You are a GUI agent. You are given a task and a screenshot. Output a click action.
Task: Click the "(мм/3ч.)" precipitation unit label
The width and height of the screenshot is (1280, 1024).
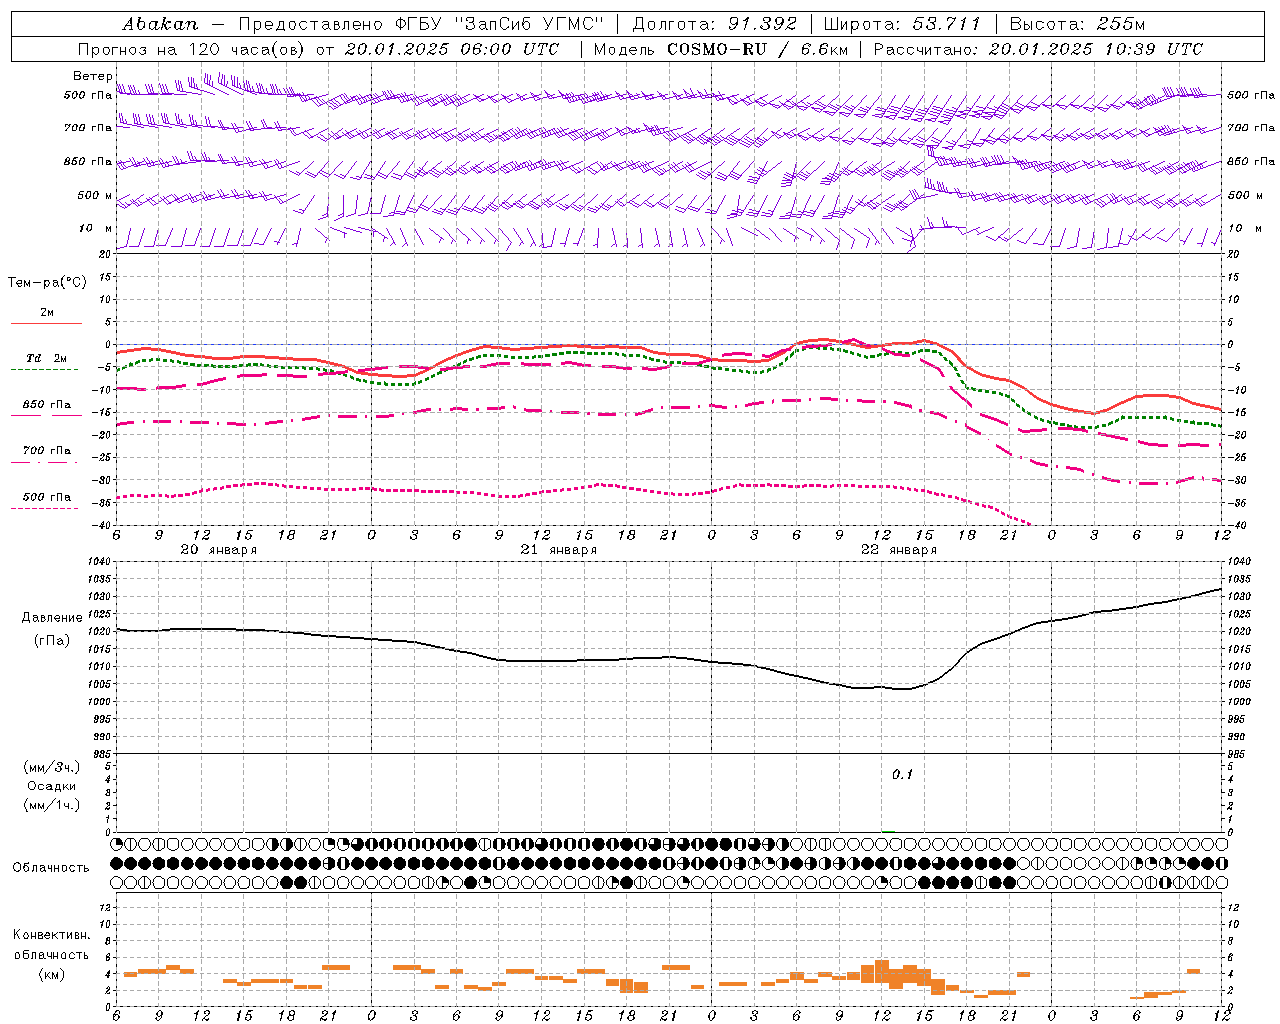tap(52, 767)
